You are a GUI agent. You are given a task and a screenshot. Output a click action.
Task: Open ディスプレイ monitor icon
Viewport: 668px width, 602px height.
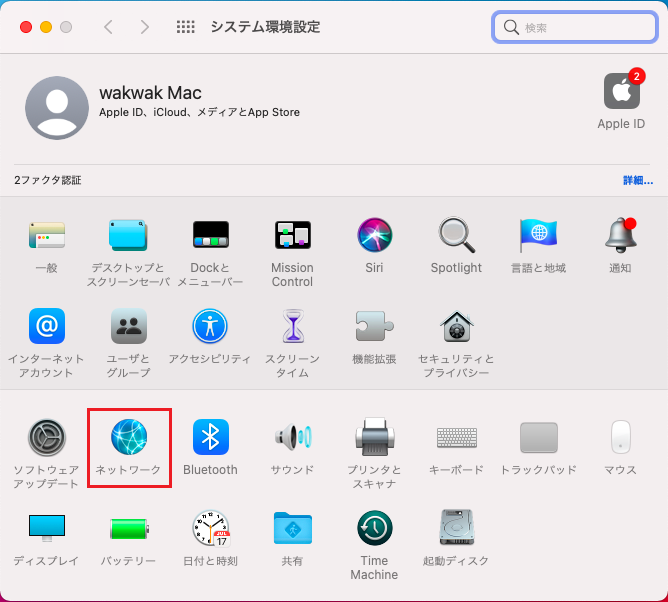tap(47, 528)
